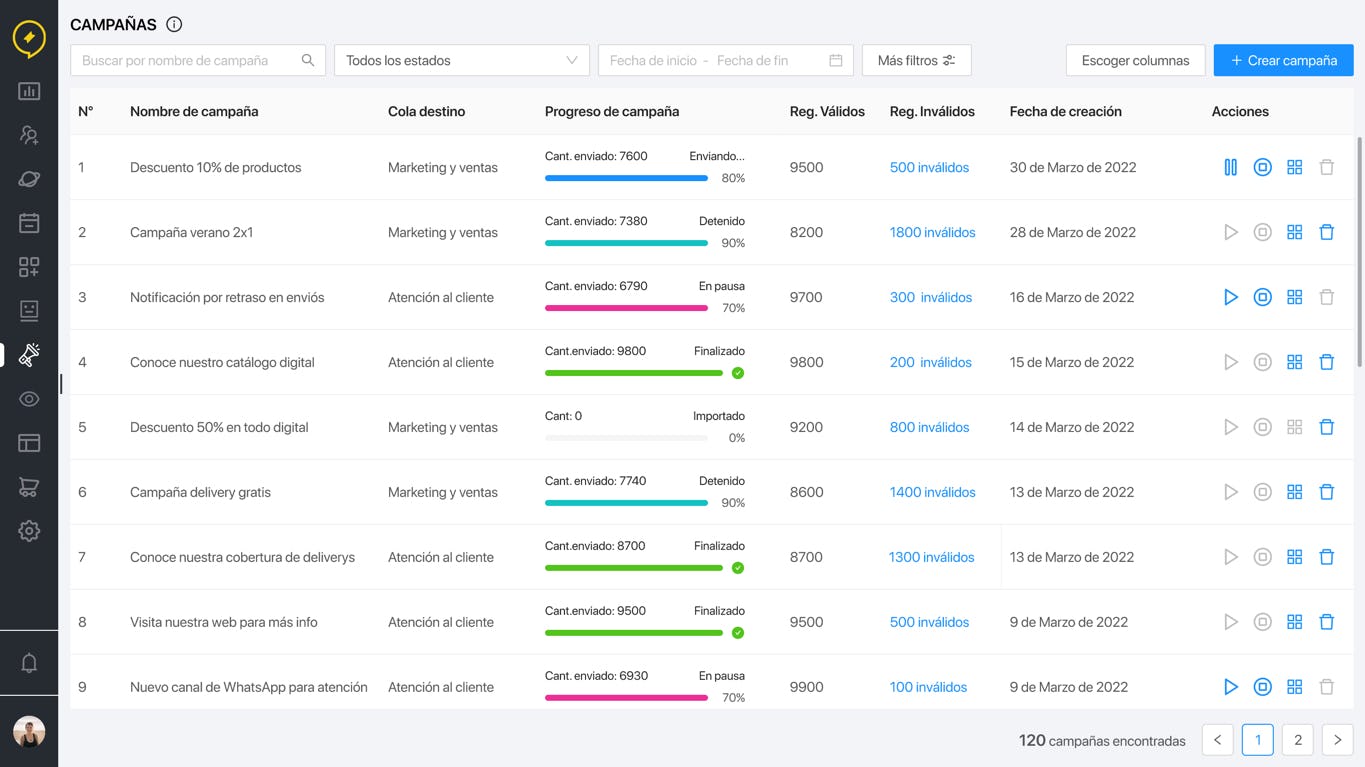Open the settings gear in the sidebar
This screenshot has height=767, width=1365.
tap(29, 531)
